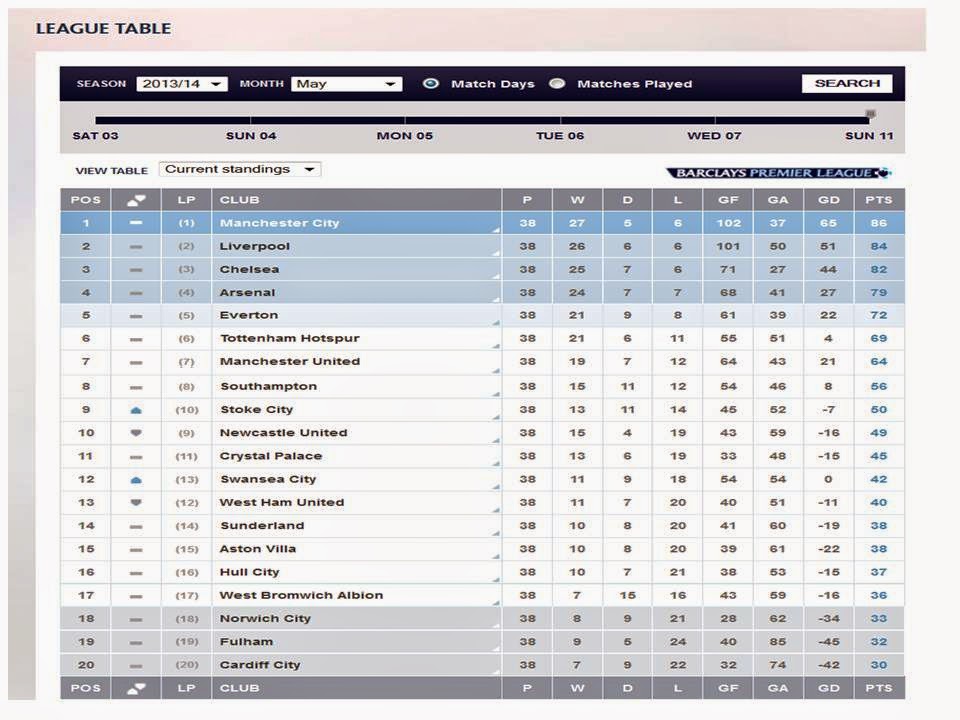Open the Everton club link
The height and width of the screenshot is (720, 960).
click(x=249, y=315)
